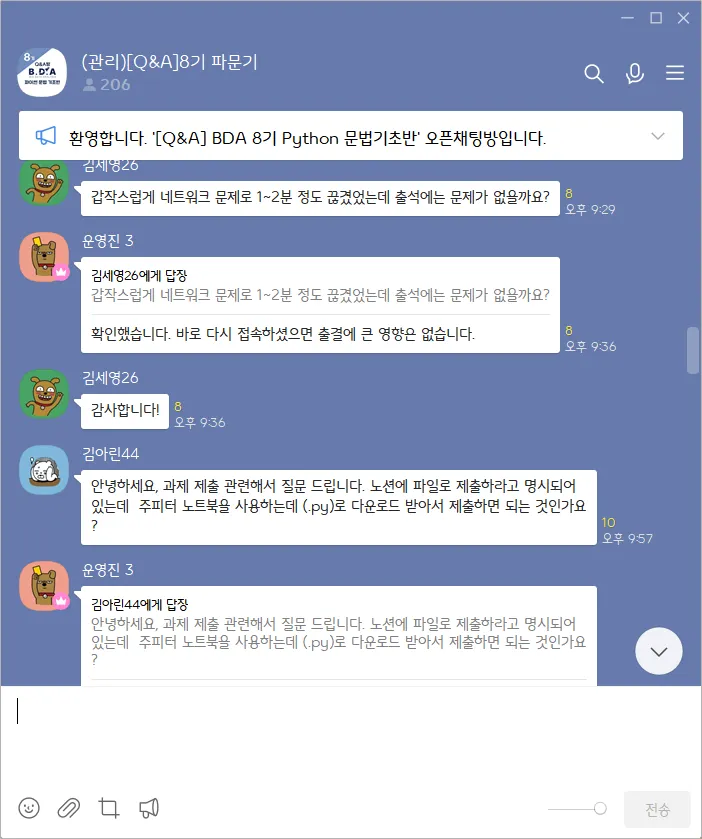
Task: Expand the pinned welcome notice chevron
Action: [658, 136]
